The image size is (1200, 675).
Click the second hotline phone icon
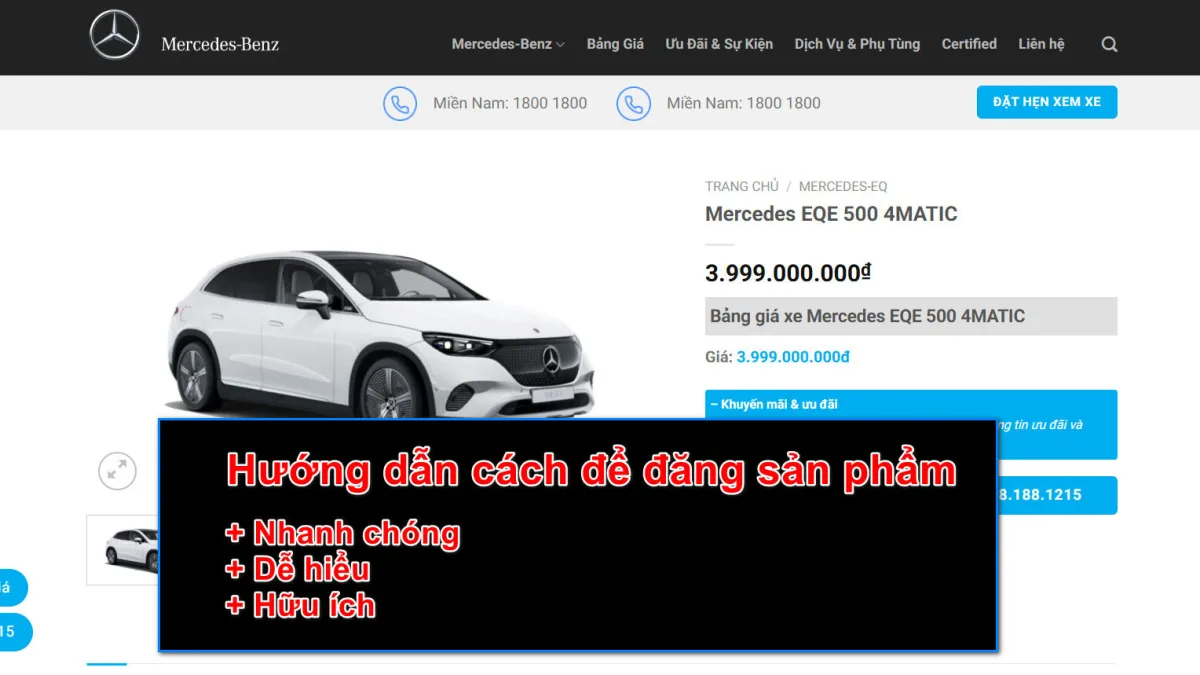633,103
